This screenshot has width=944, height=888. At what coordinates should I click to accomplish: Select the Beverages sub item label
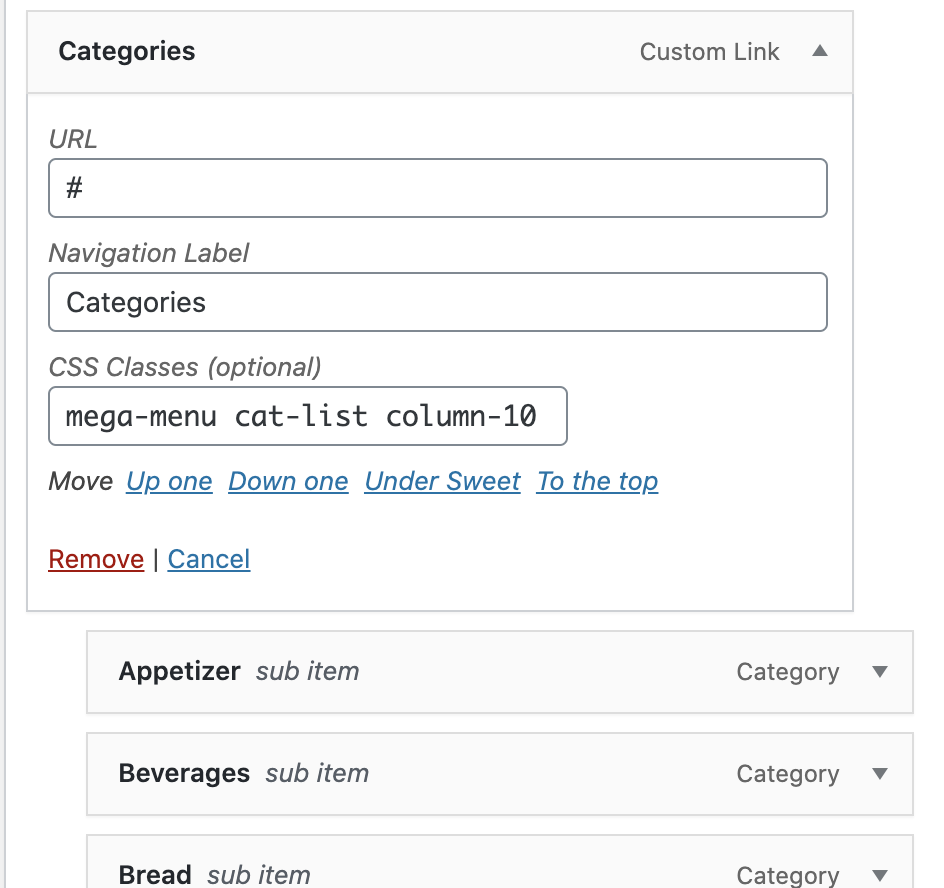pyautogui.click(x=184, y=774)
